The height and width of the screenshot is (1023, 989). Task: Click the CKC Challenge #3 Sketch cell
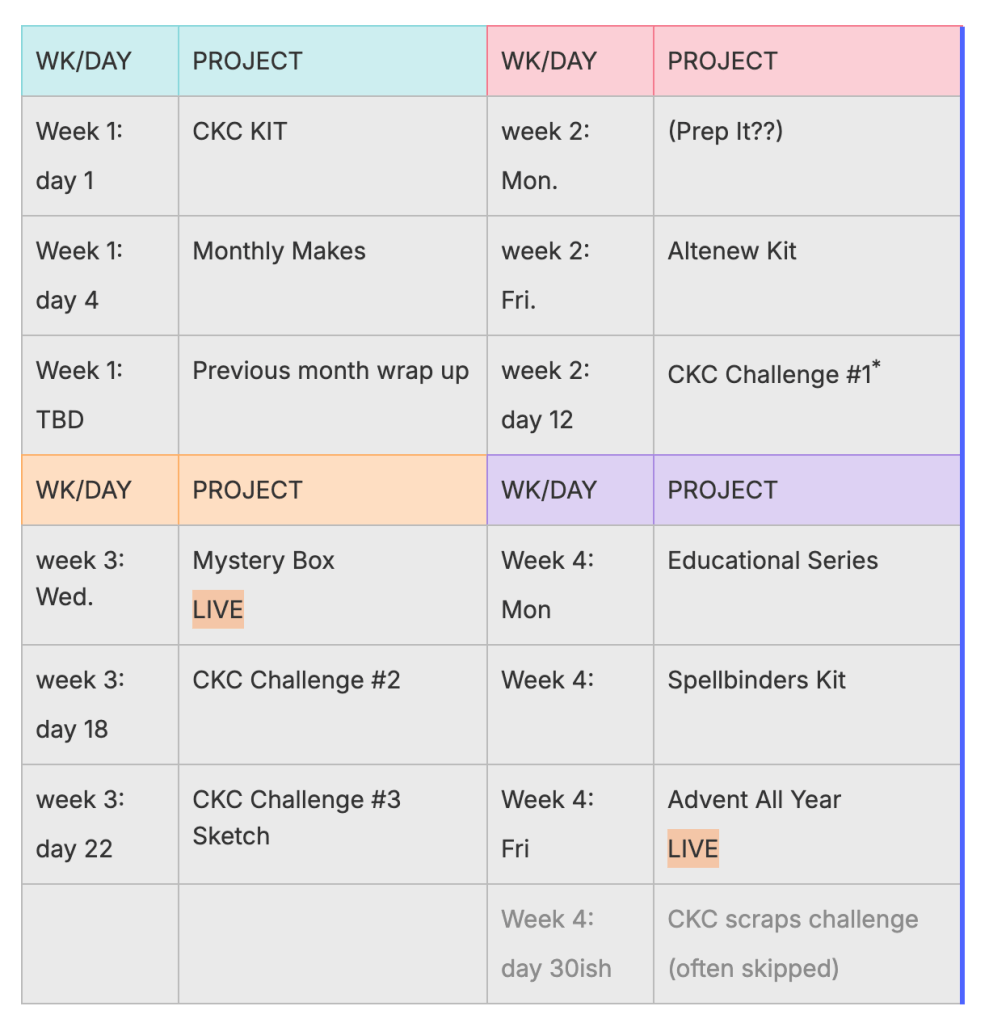(296, 817)
